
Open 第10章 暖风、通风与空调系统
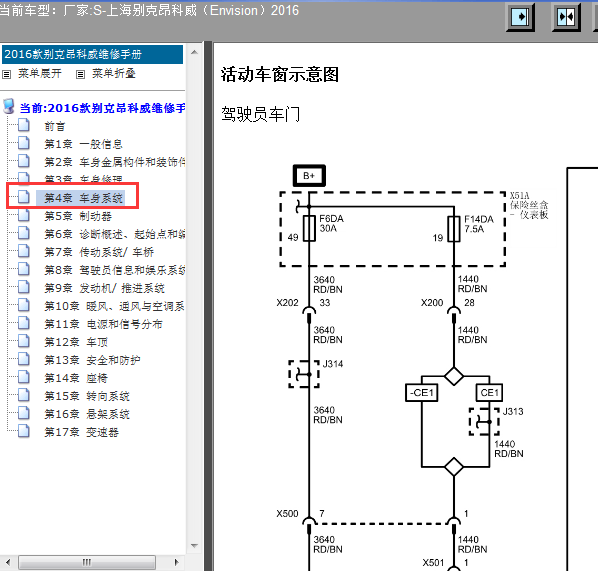(114, 306)
